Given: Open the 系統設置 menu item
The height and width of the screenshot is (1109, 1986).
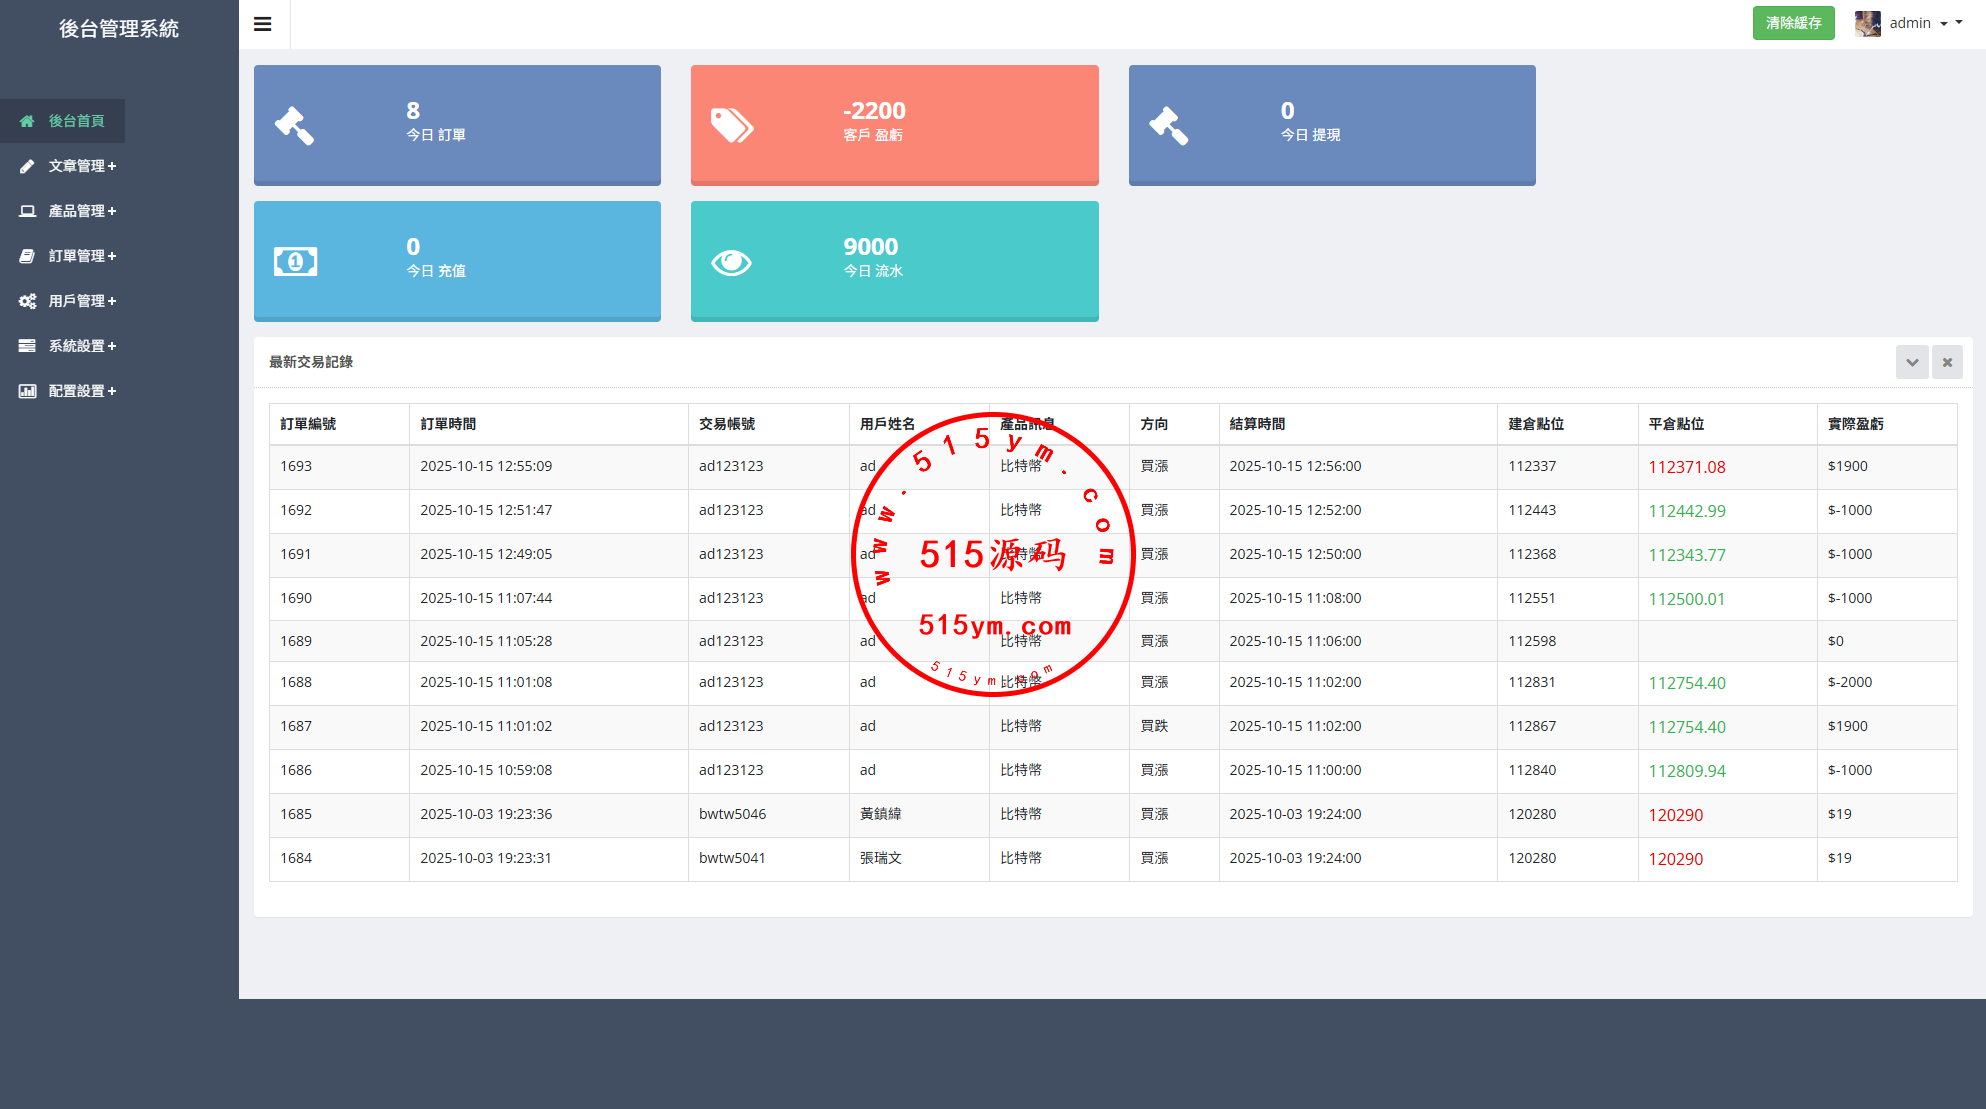Looking at the screenshot, I should [82, 346].
